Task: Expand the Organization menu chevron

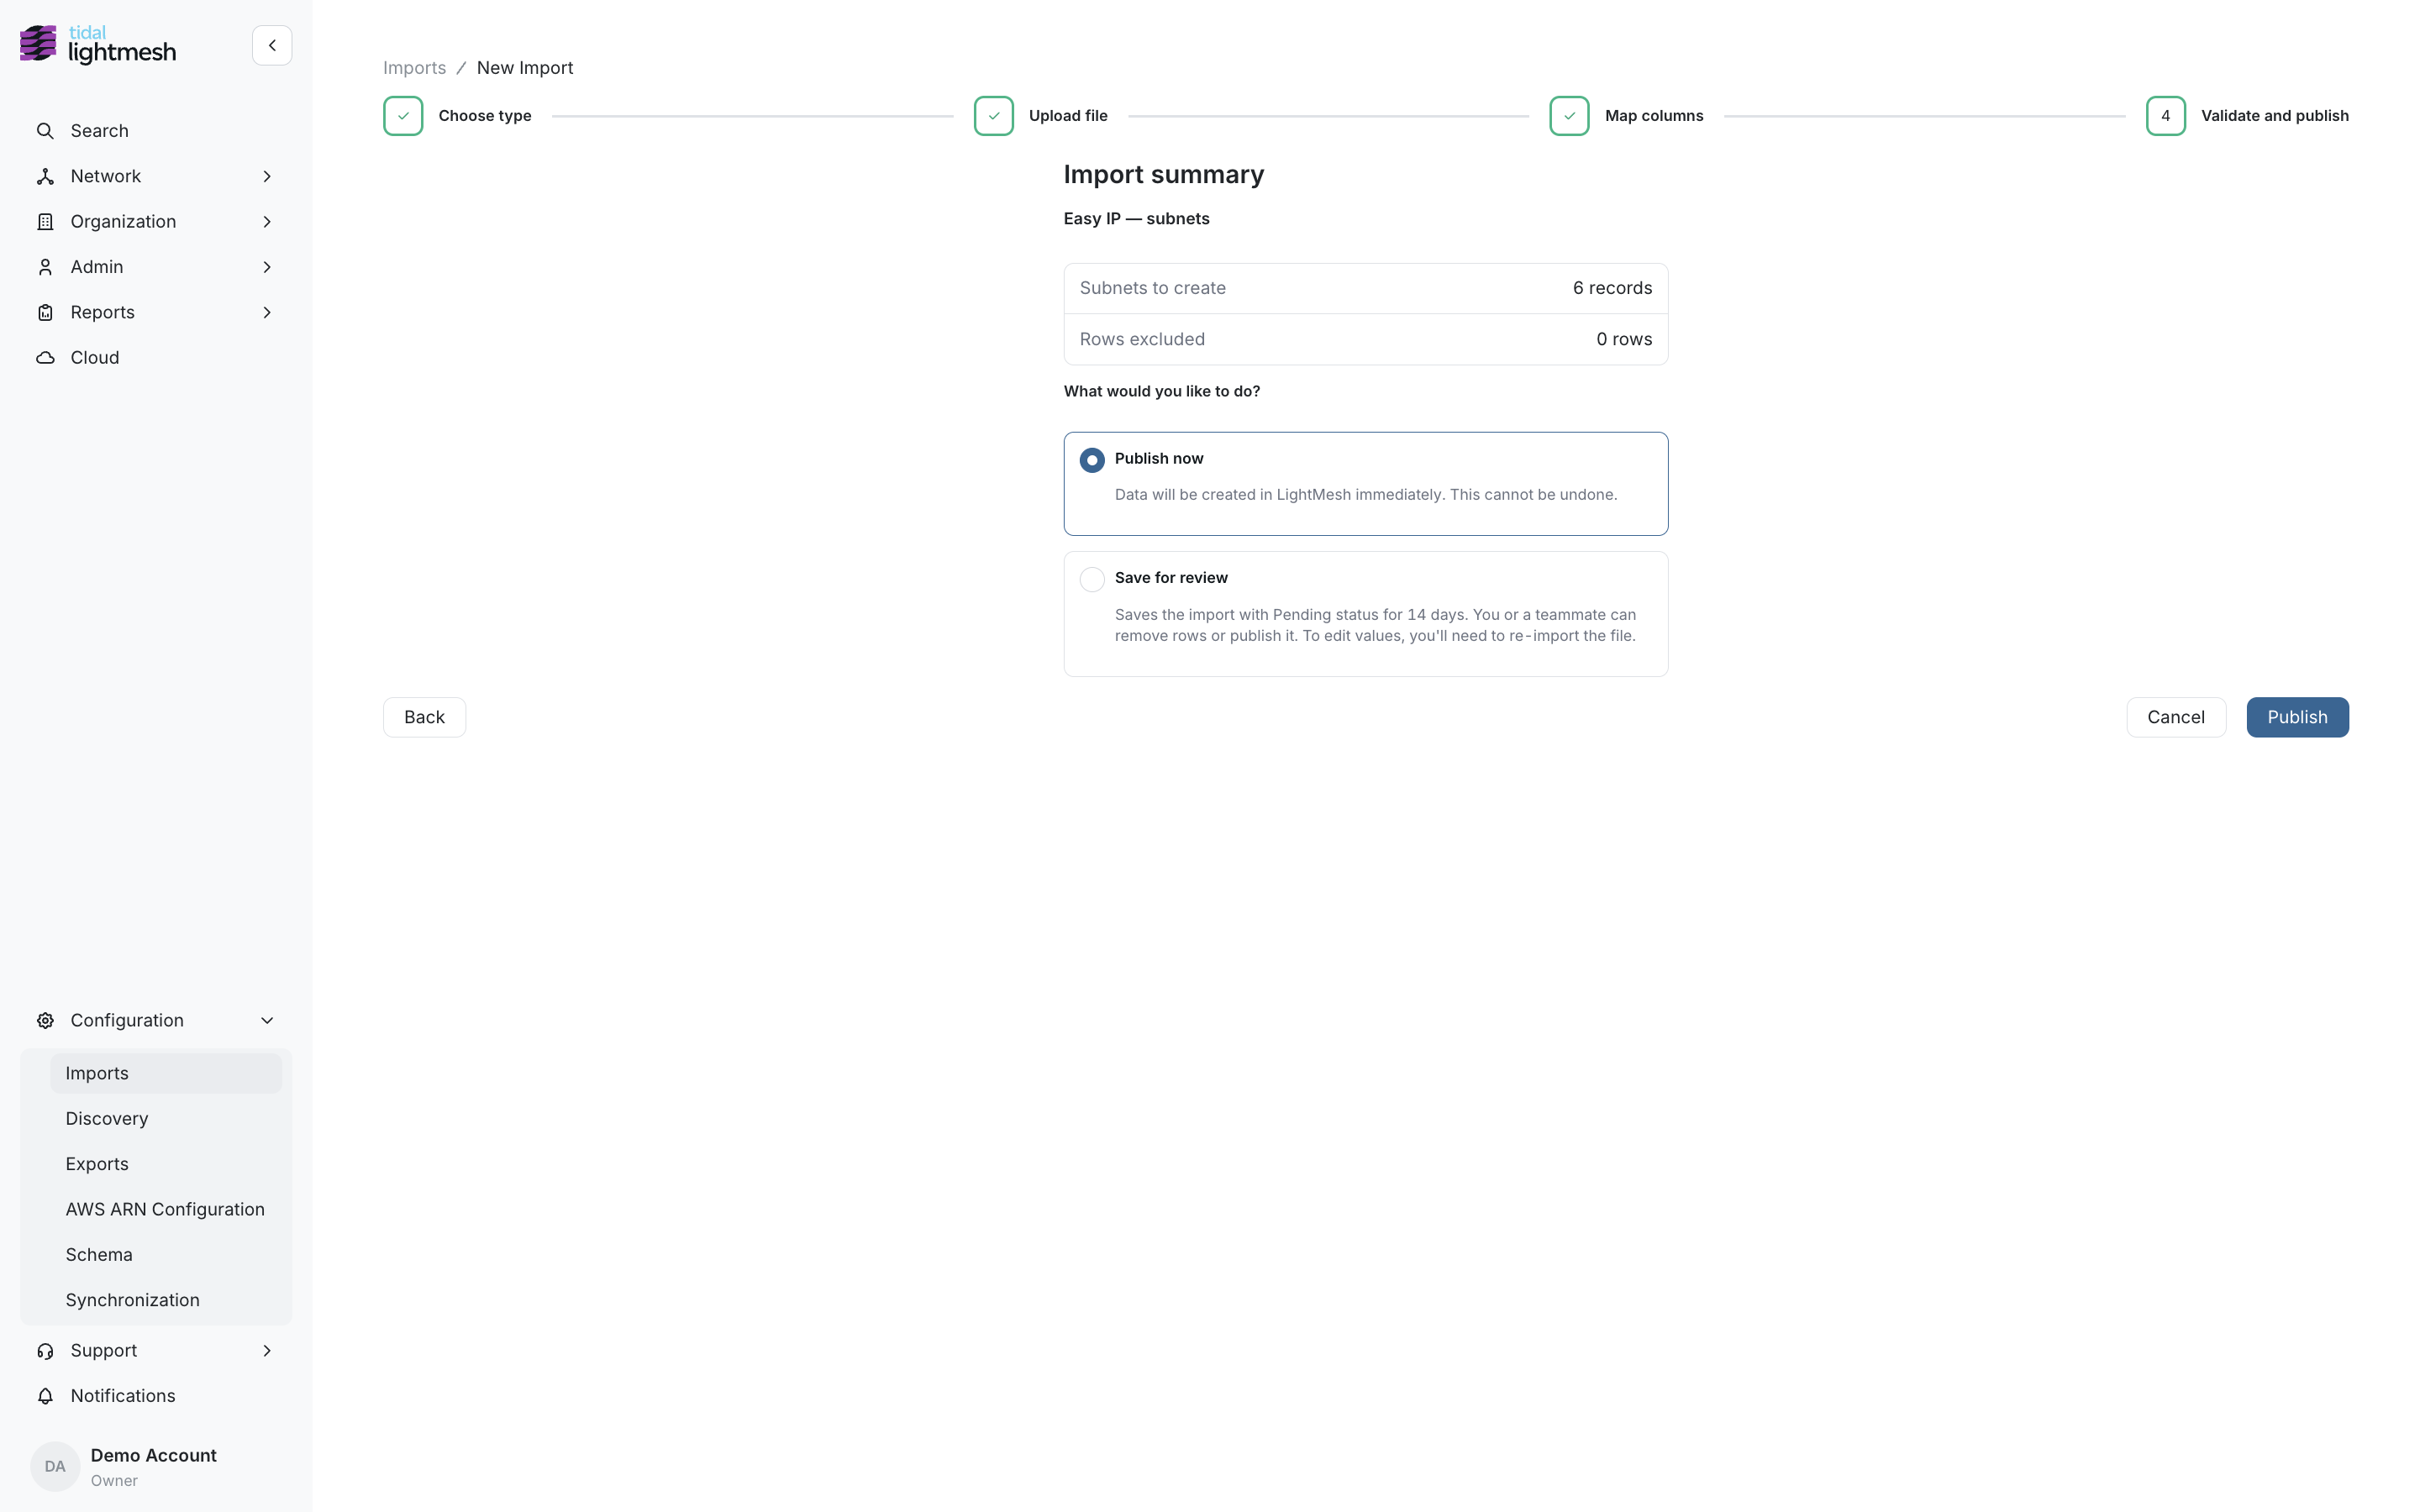Action: point(267,222)
